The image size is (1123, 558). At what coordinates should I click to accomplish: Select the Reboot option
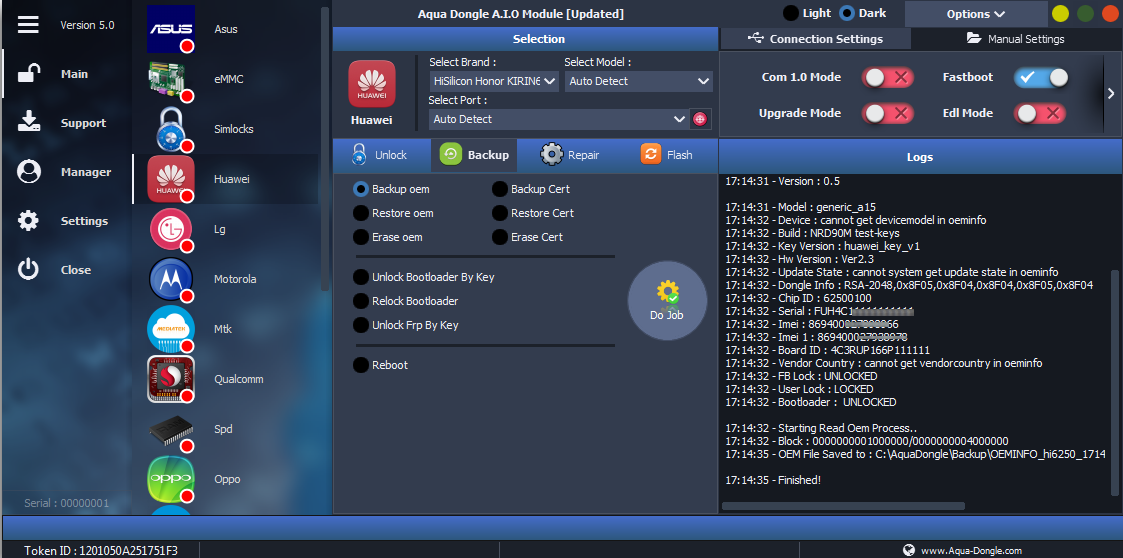[x=361, y=365]
